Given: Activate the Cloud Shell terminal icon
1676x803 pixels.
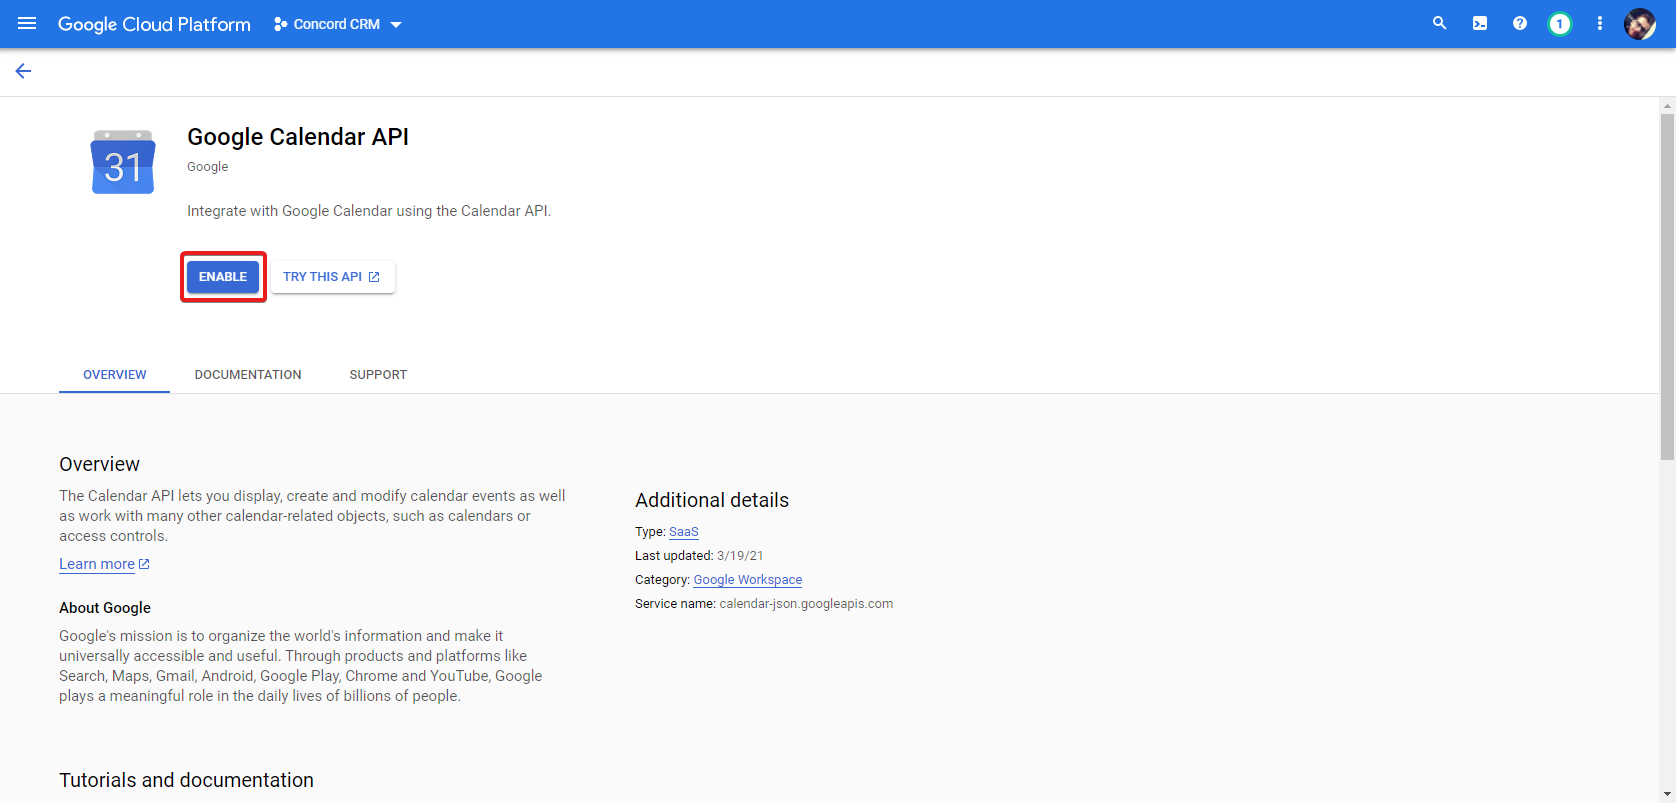Looking at the screenshot, I should click(x=1479, y=24).
